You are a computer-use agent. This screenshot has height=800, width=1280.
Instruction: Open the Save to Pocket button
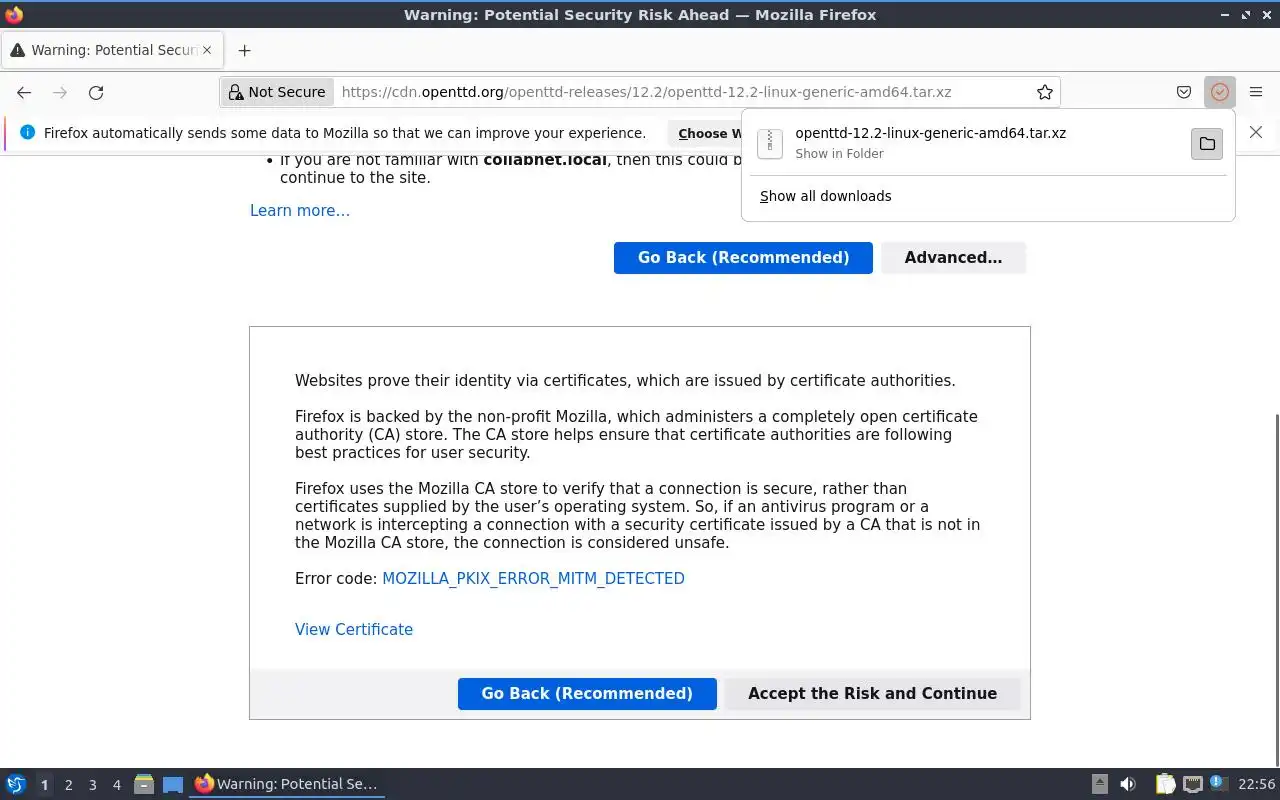click(x=1184, y=92)
